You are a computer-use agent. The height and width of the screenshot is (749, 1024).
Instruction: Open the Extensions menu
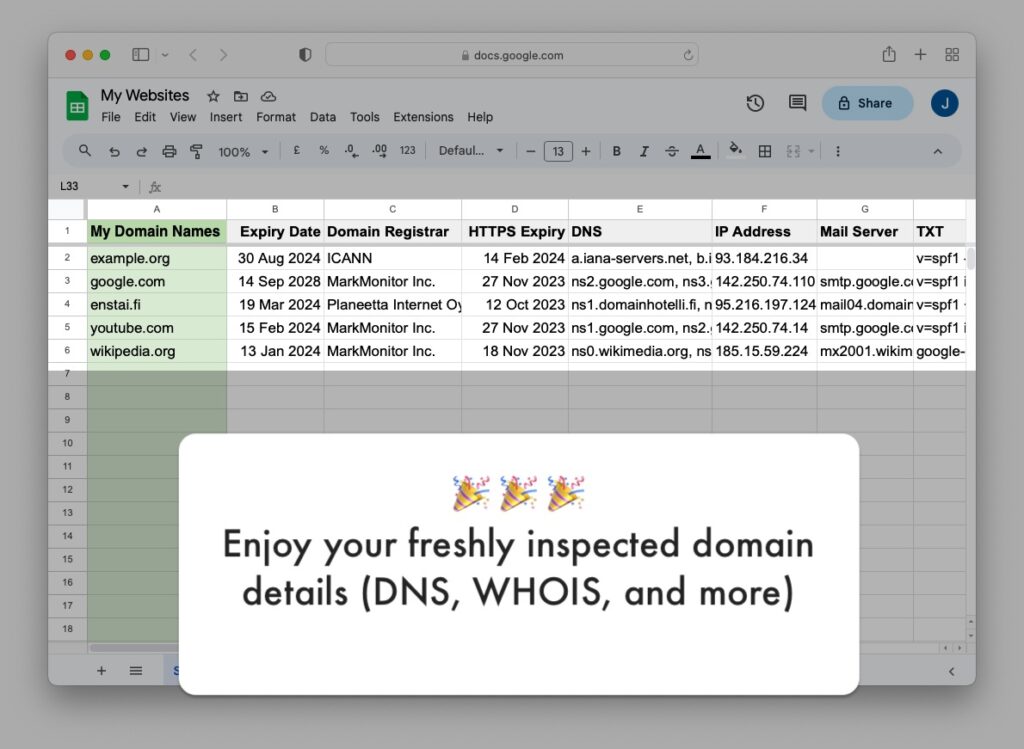pos(423,117)
